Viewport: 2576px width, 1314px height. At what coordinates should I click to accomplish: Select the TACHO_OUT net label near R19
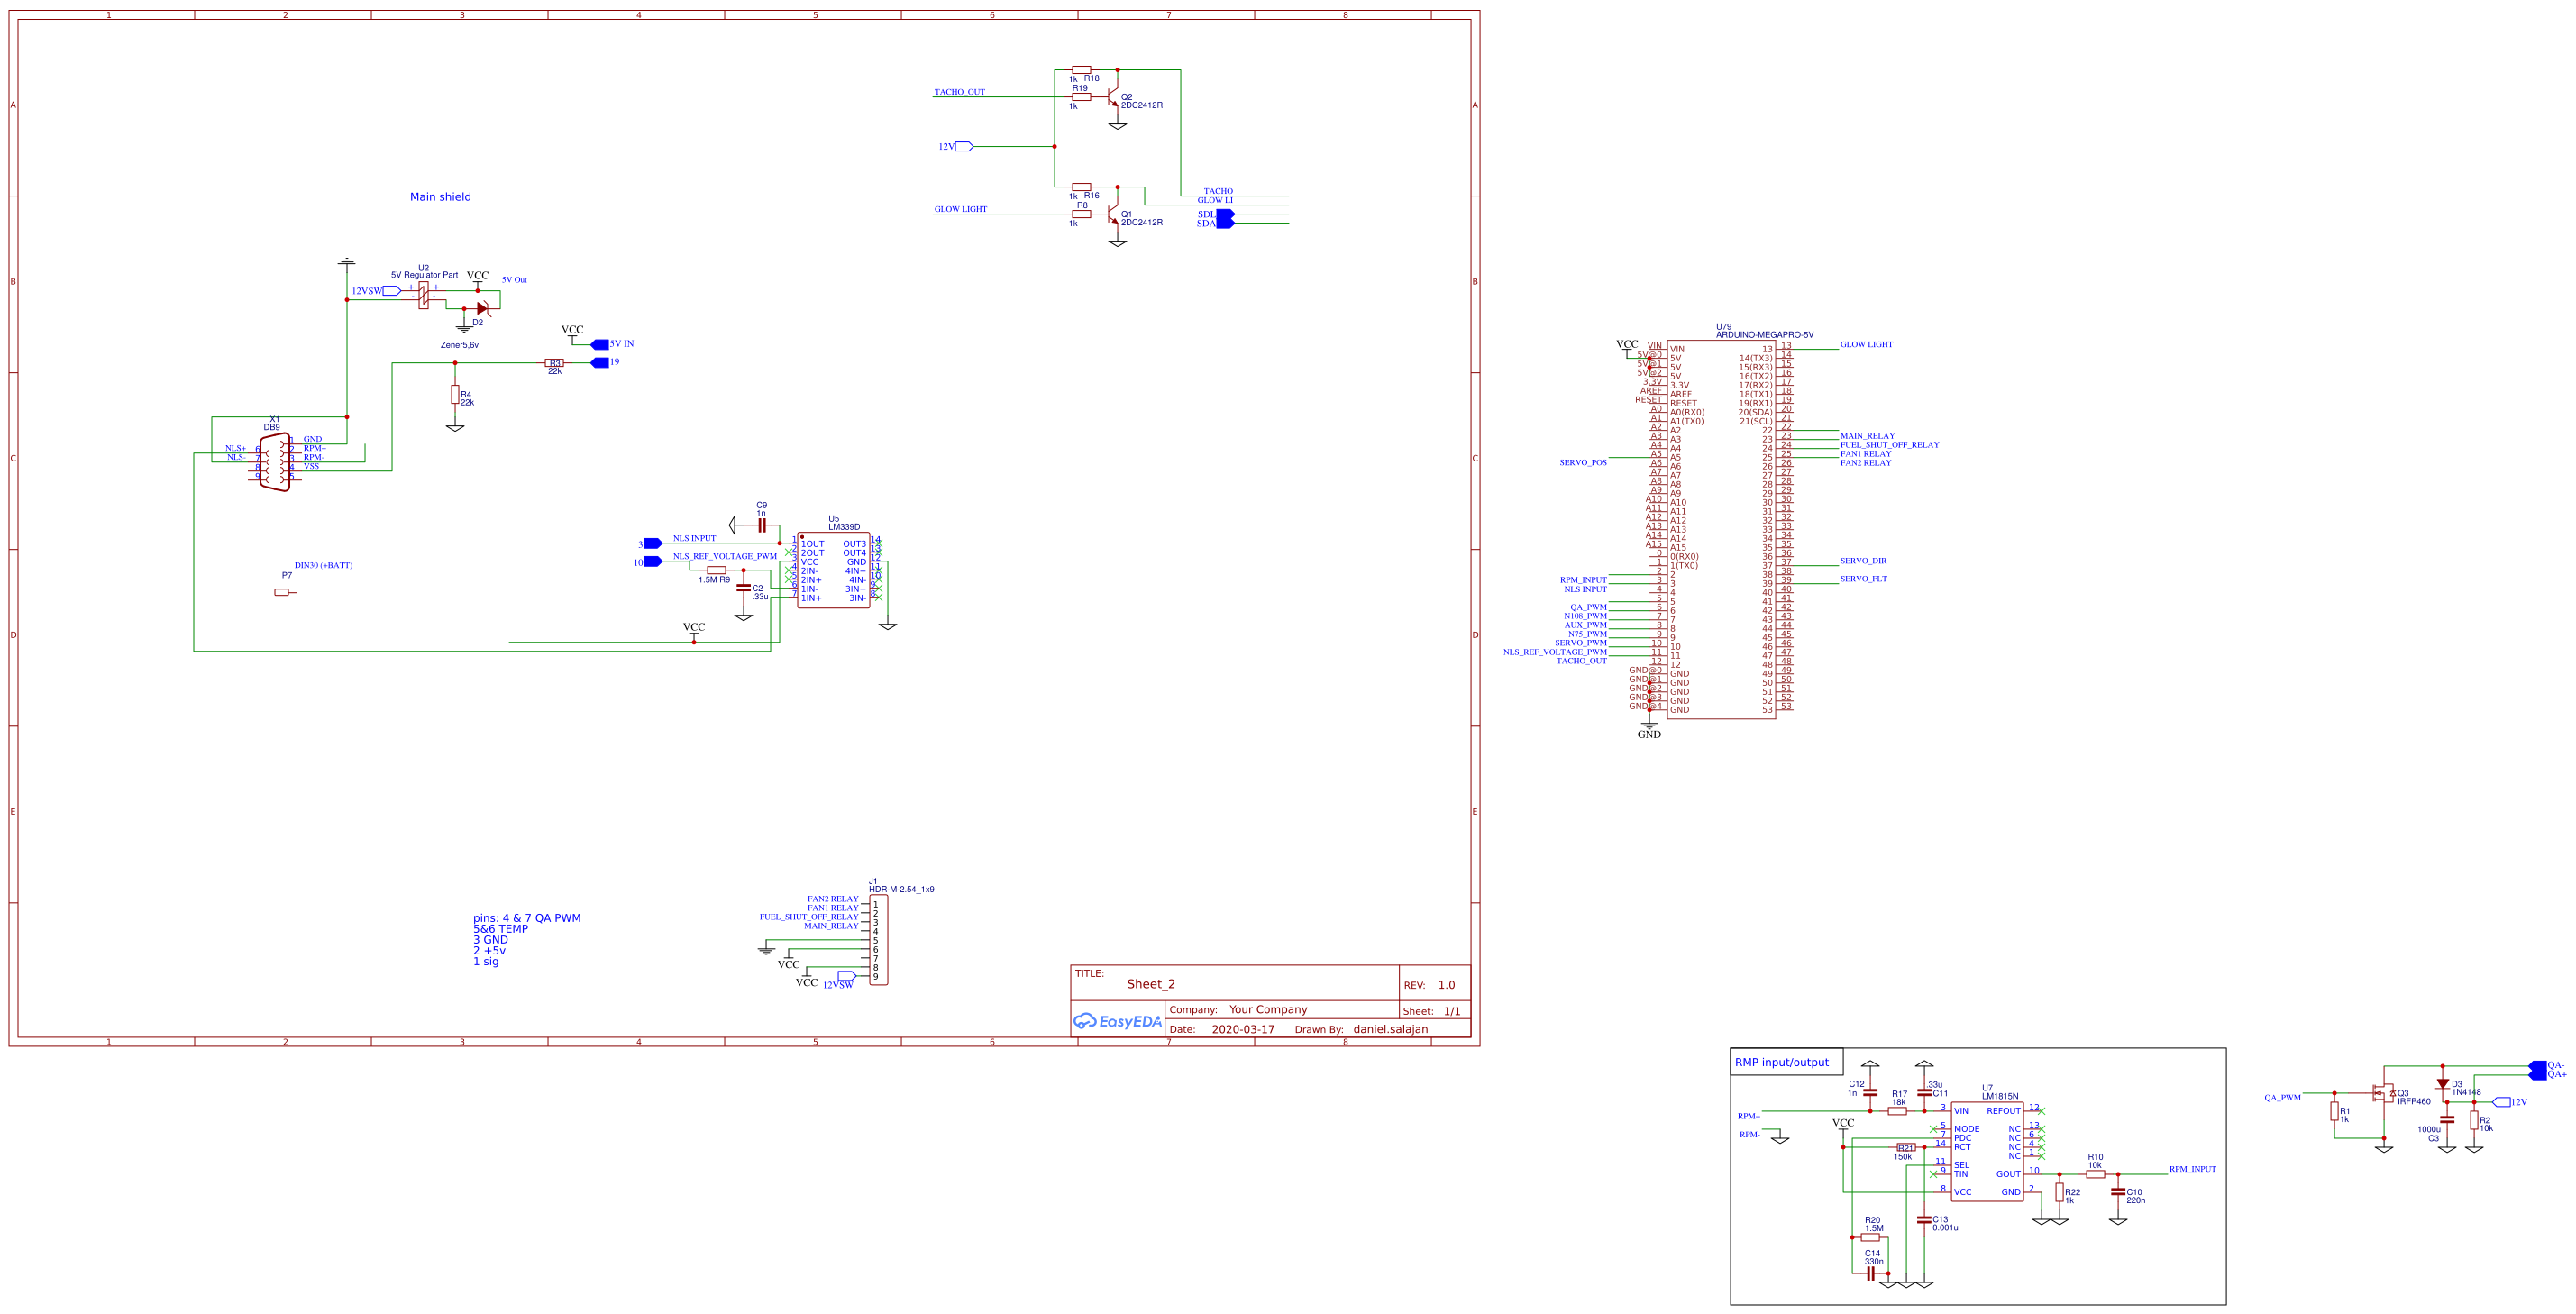(959, 92)
